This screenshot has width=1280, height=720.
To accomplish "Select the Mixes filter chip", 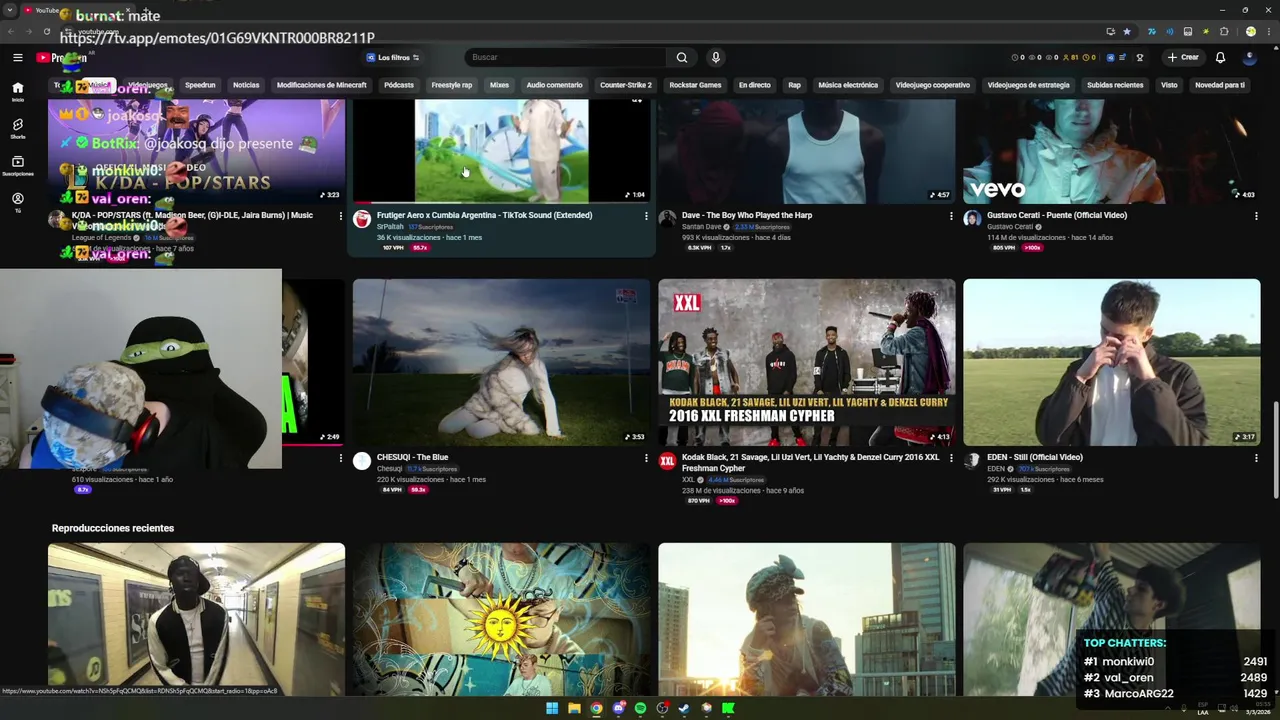I will pos(499,85).
